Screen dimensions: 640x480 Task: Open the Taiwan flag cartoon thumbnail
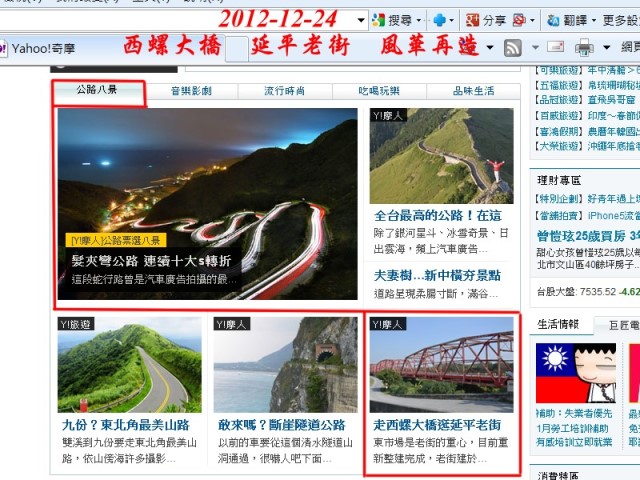576,373
